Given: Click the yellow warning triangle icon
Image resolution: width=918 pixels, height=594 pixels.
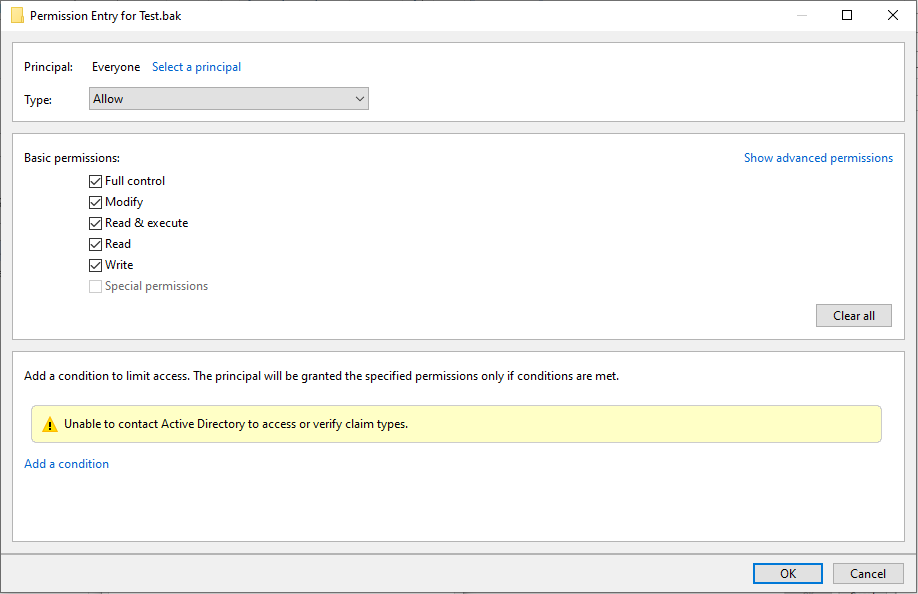Looking at the screenshot, I should (x=50, y=424).
